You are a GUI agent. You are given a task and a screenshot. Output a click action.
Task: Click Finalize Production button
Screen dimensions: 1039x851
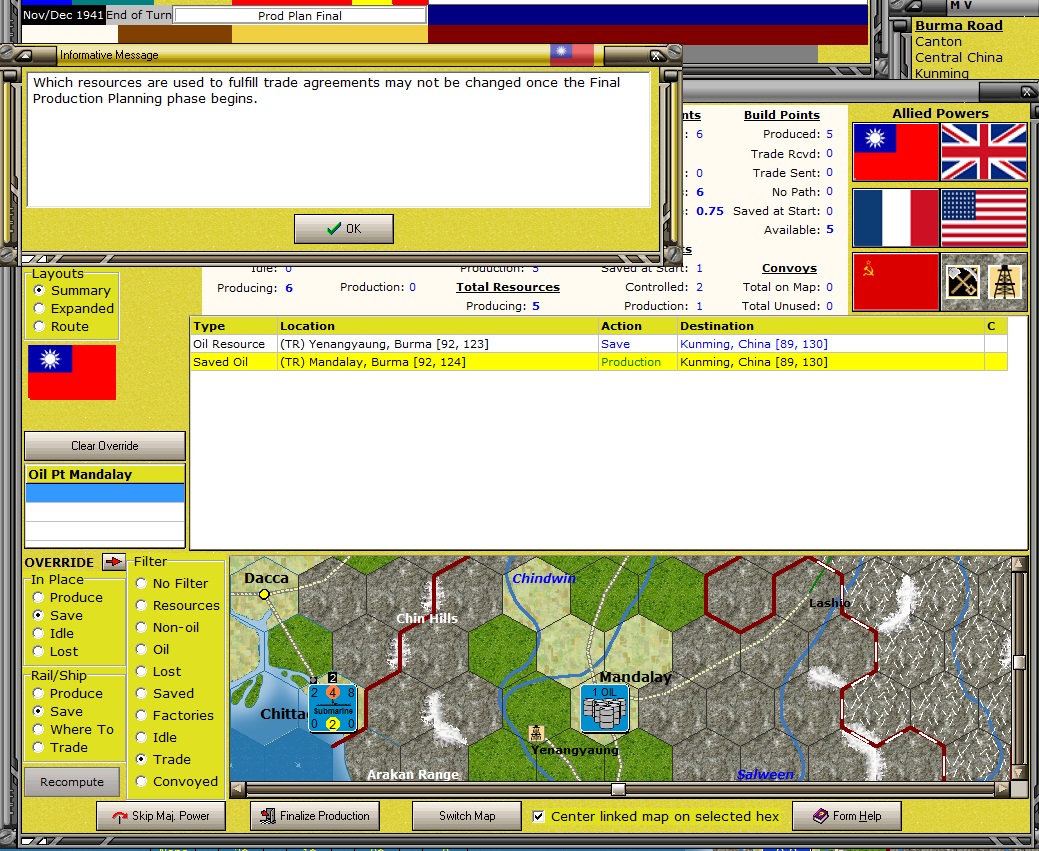point(315,816)
